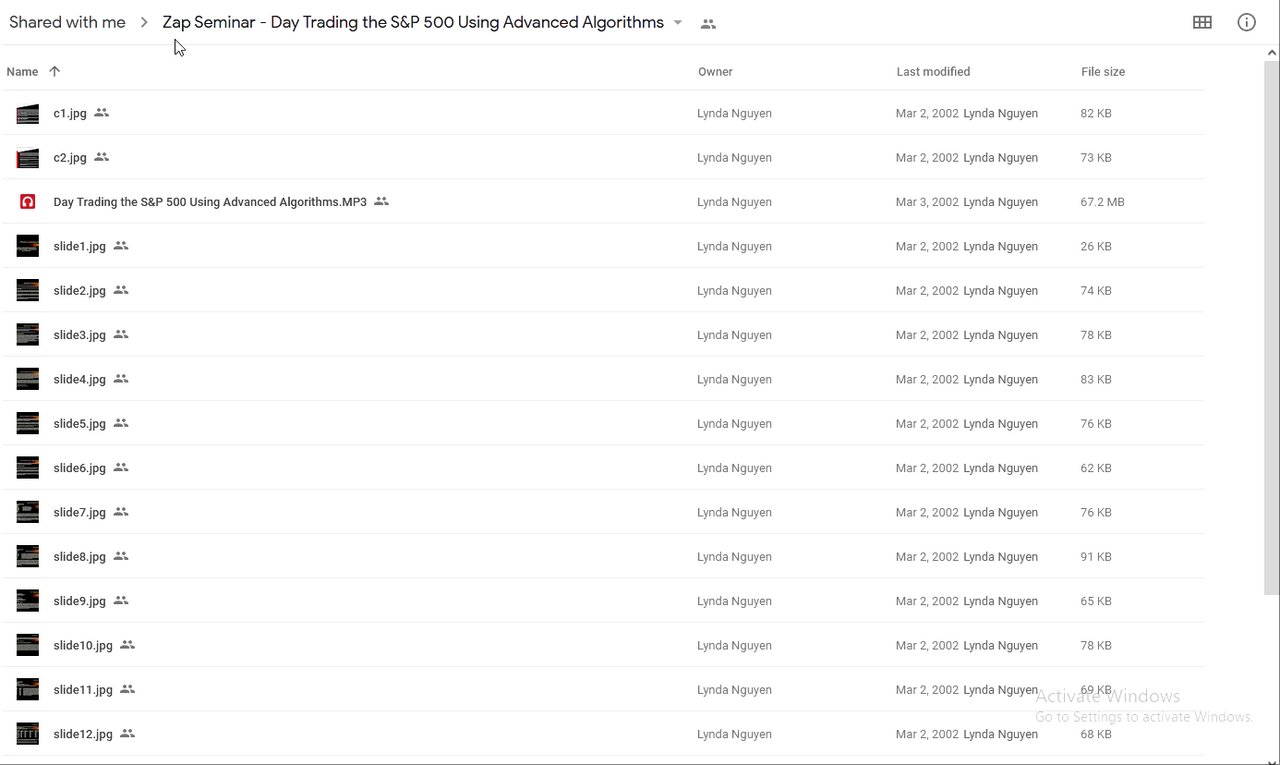Screen dimensions: 1280x765
Task: Open folder name dropdown arrow in breadcrumb
Action: [678, 22]
